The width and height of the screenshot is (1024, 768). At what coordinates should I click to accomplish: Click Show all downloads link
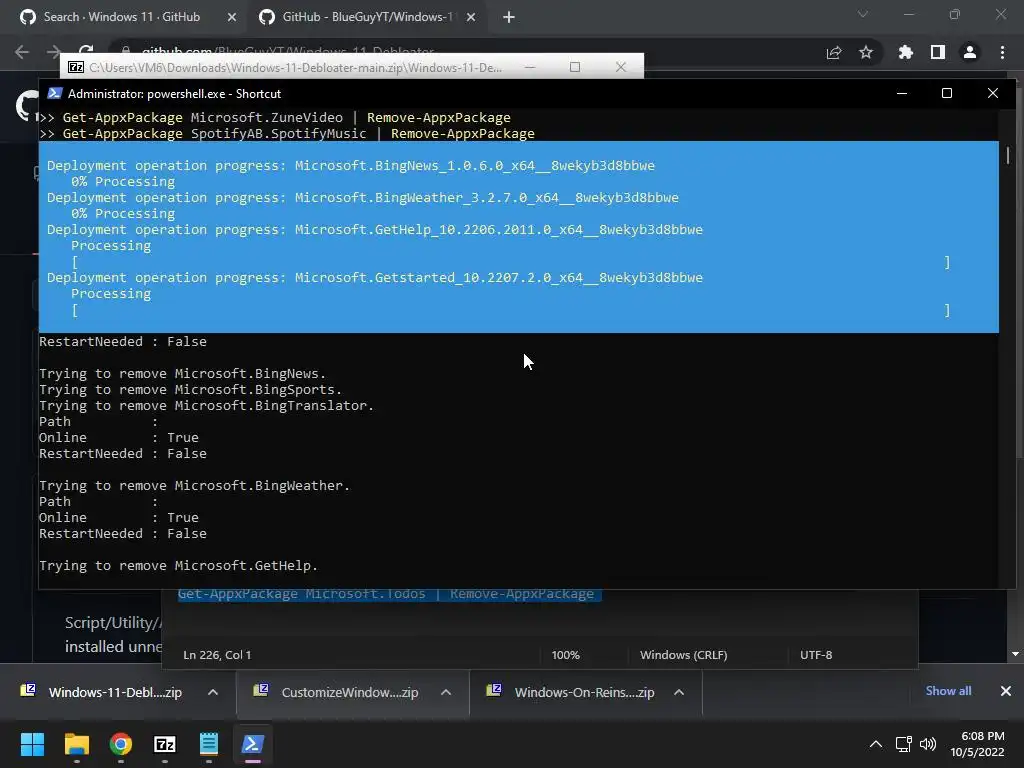tap(948, 691)
